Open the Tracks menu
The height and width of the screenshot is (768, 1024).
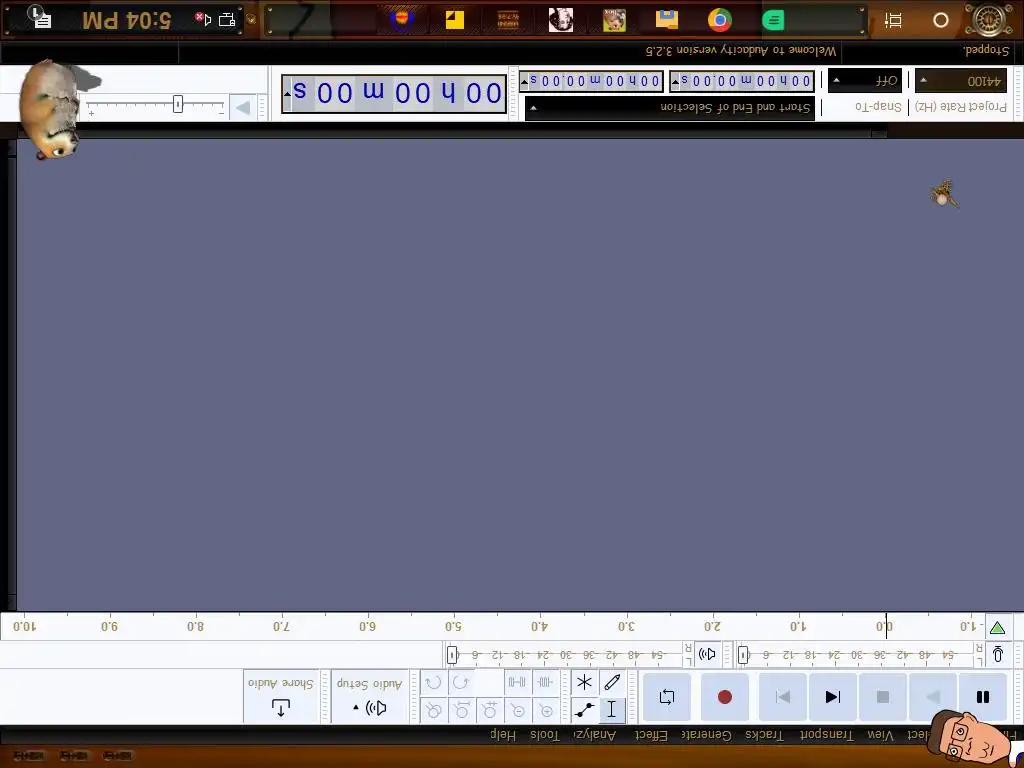[764, 735]
